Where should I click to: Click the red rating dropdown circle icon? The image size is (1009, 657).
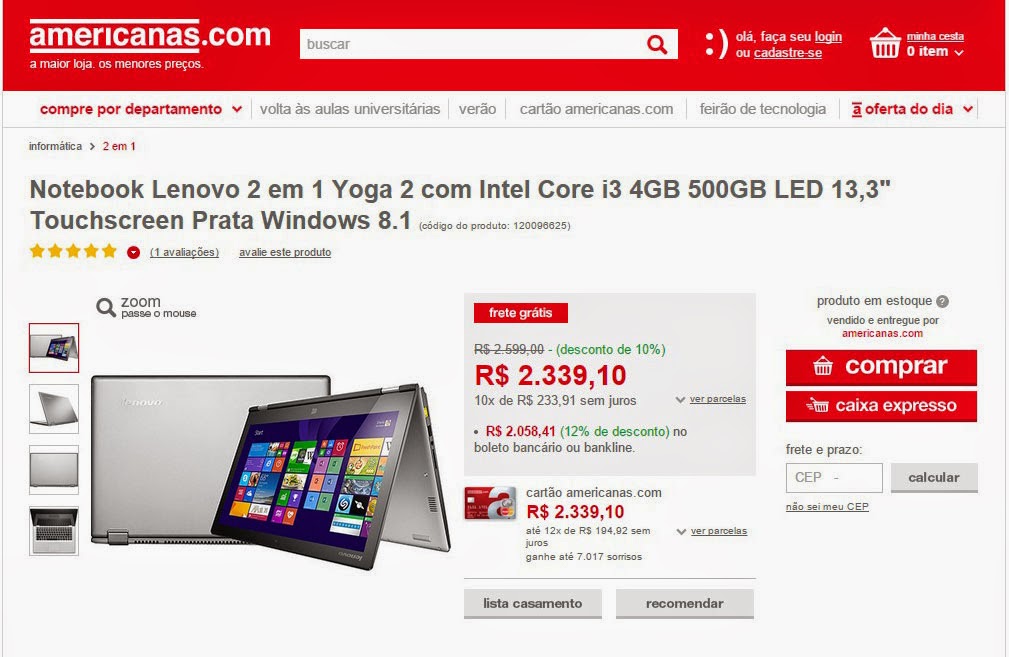(133, 252)
